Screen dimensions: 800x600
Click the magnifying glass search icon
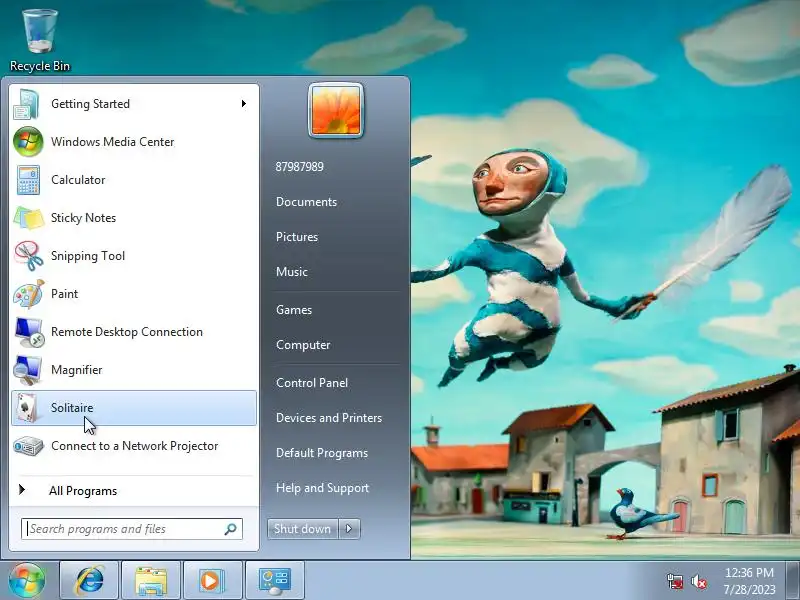pos(231,529)
